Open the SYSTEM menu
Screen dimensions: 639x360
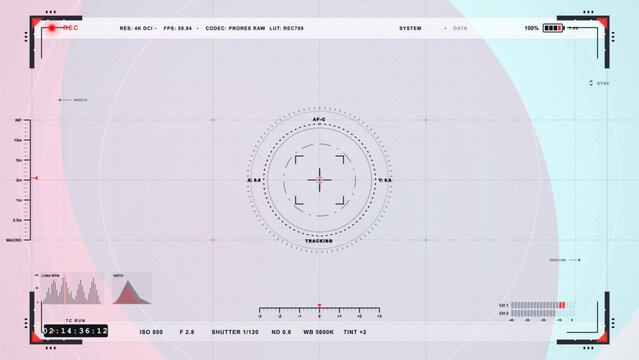tap(410, 28)
